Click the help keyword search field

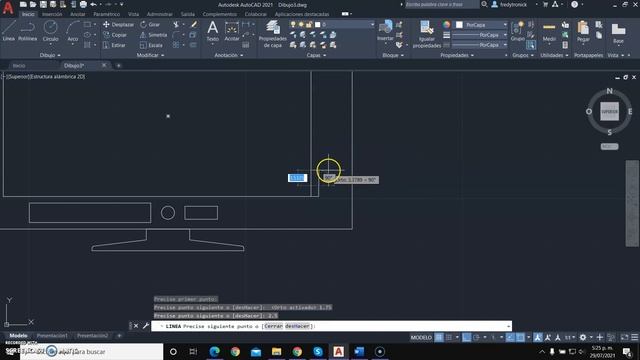click(x=441, y=4)
